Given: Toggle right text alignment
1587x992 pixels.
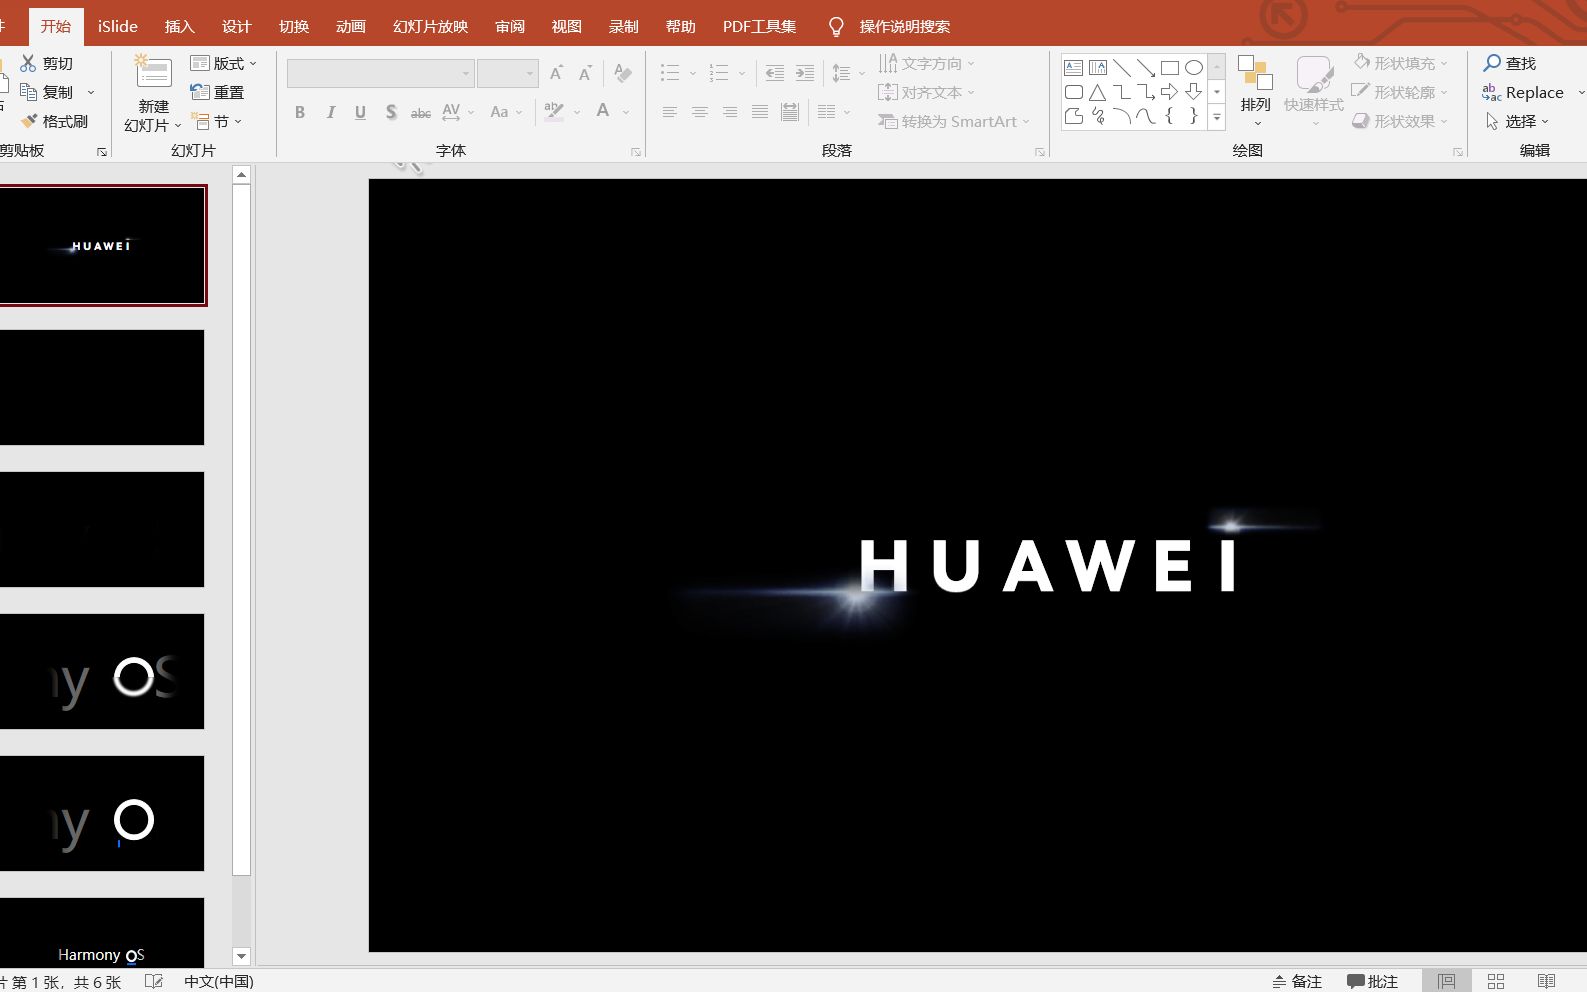Looking at the screenshot, I should [730, 112].
